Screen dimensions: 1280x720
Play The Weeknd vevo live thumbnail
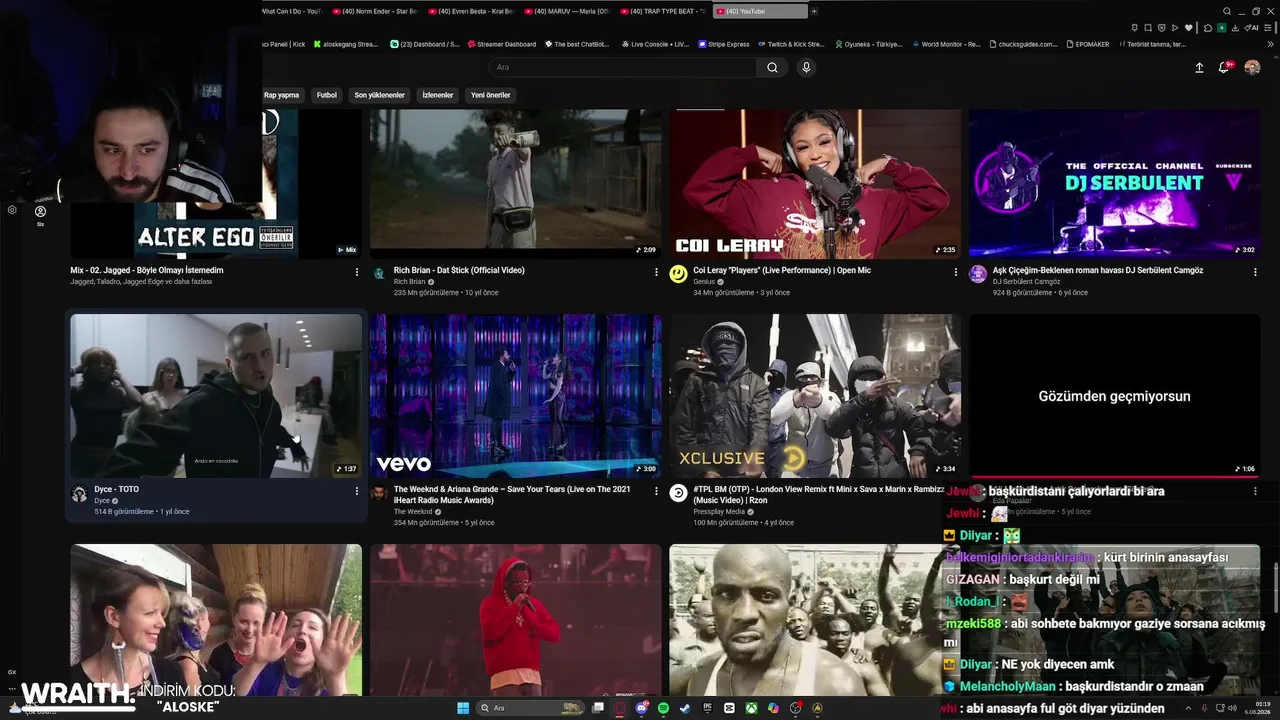(x=515, y=396)
